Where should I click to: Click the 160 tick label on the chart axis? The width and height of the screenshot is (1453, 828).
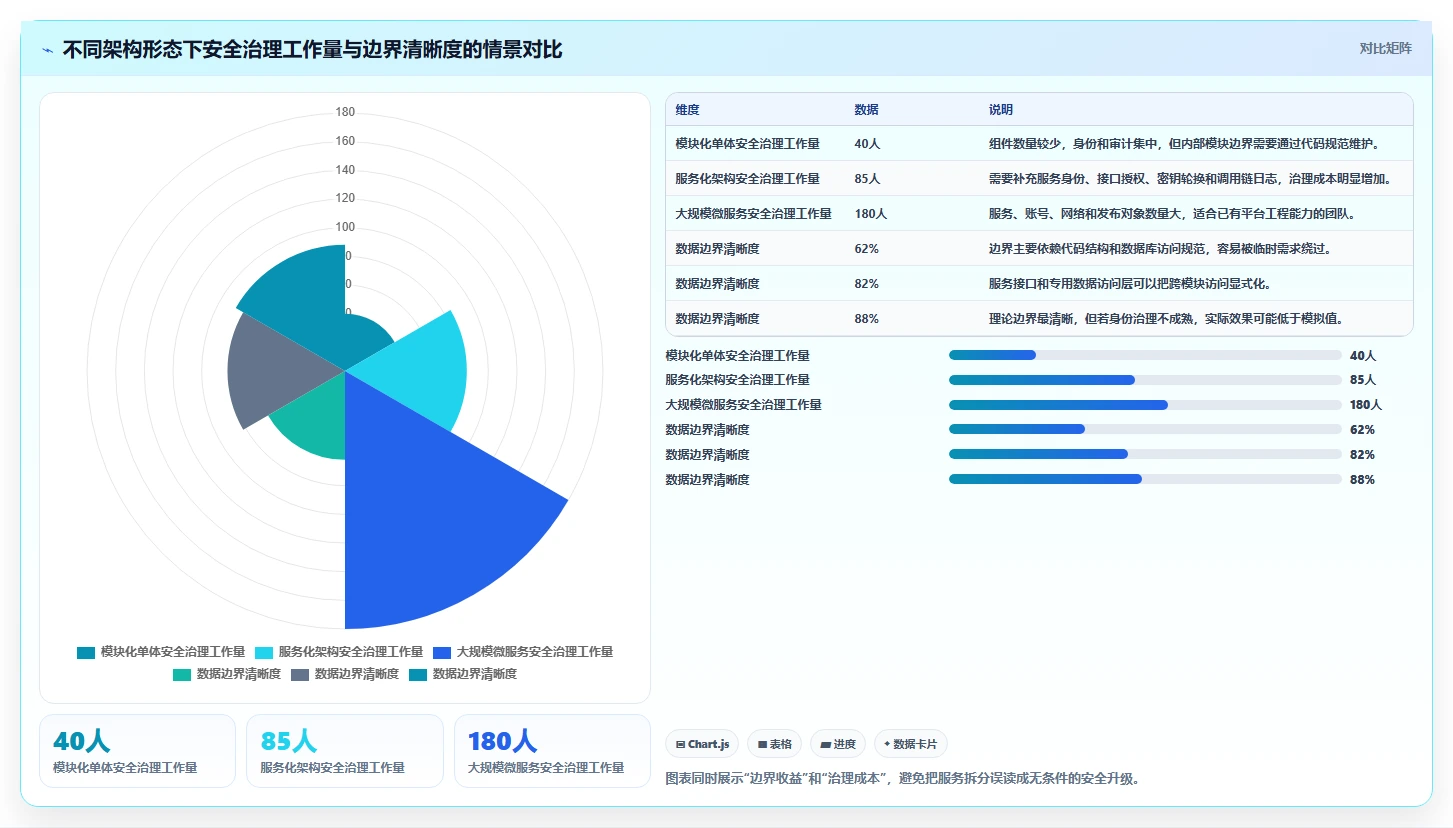pos(345,141)
